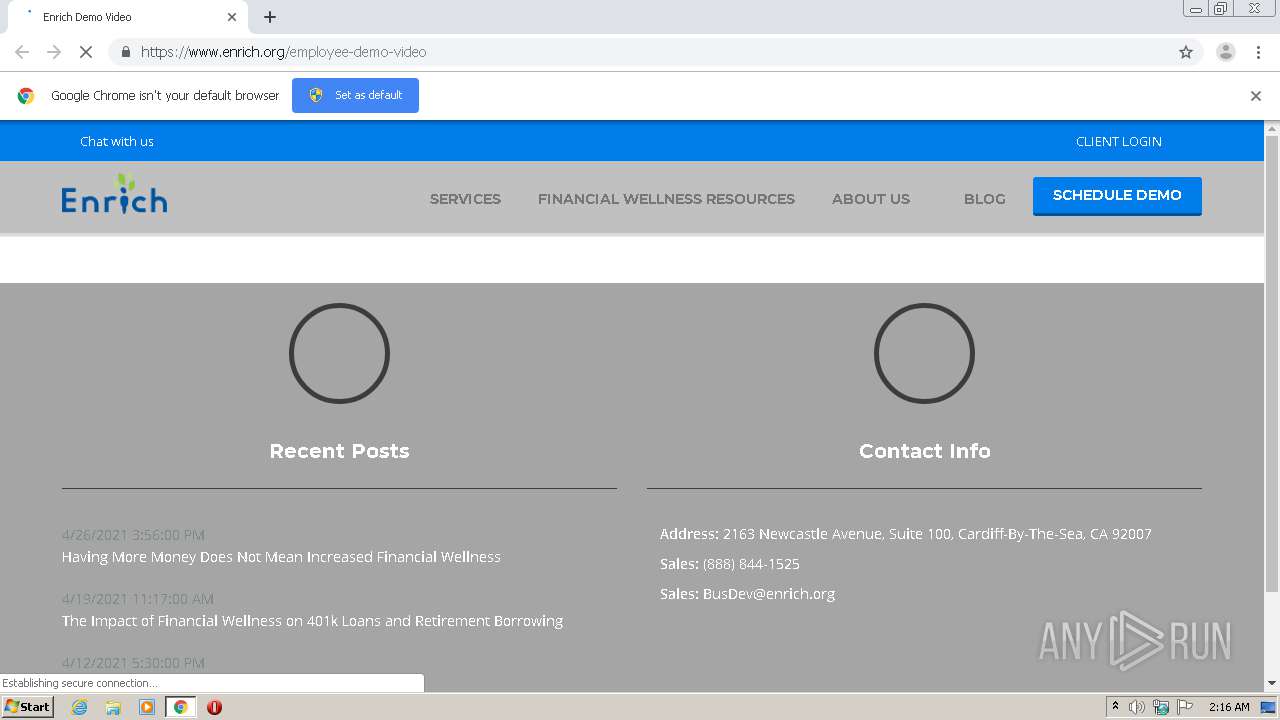This screenshot has width=1280, height=720.
Task: Click the circle icon above Recent Posts
Action: pyautogui.click(x=339, y=353)
